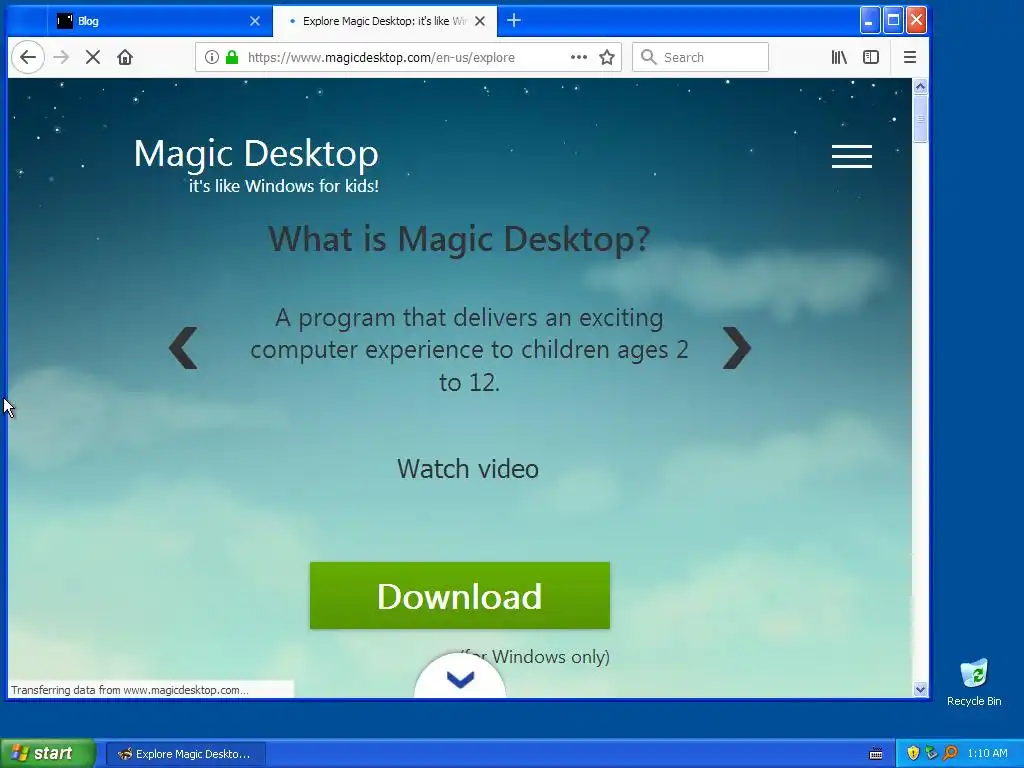
Task: Toggle the sidebar view icon
Action: [871, 57]
